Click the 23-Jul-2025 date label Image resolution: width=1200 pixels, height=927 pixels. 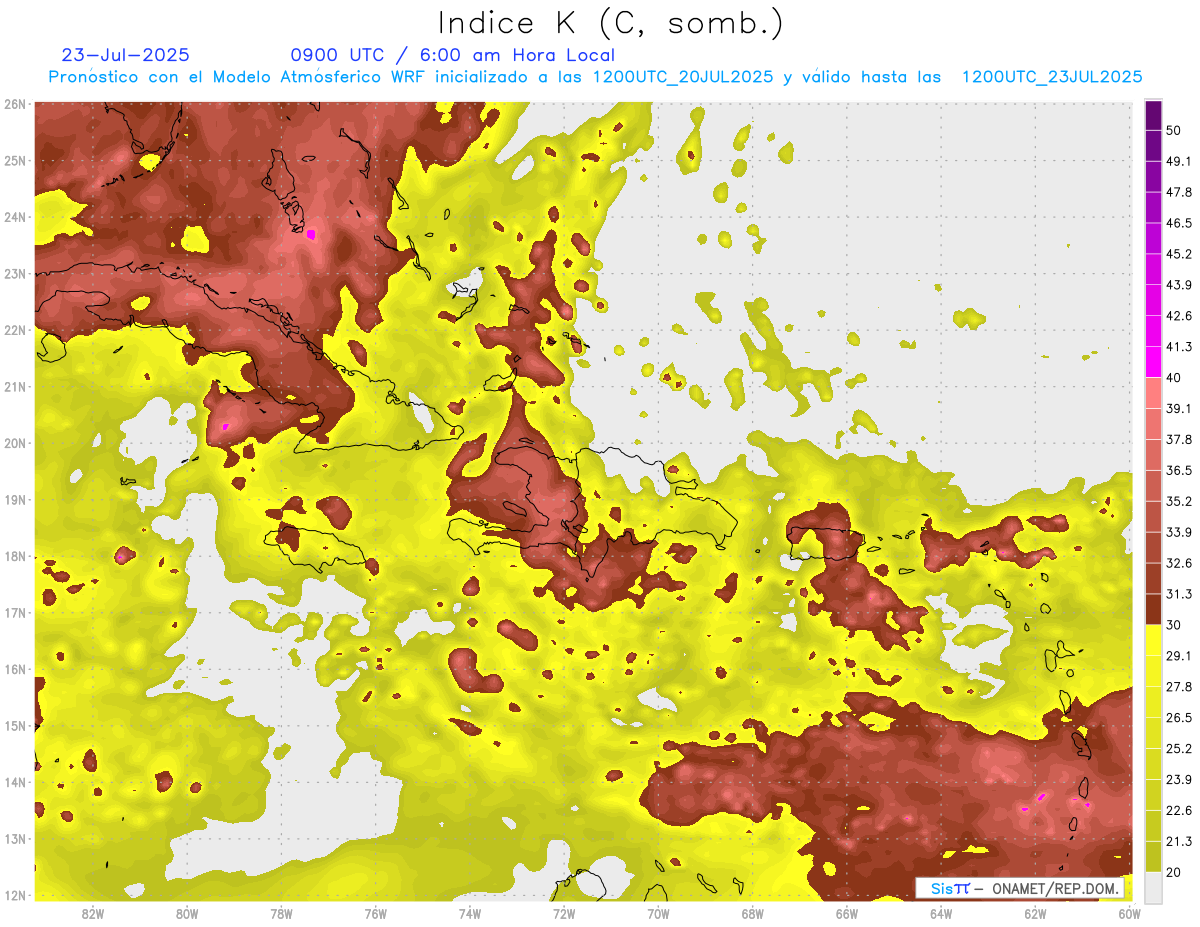click(x=125, y=55)
